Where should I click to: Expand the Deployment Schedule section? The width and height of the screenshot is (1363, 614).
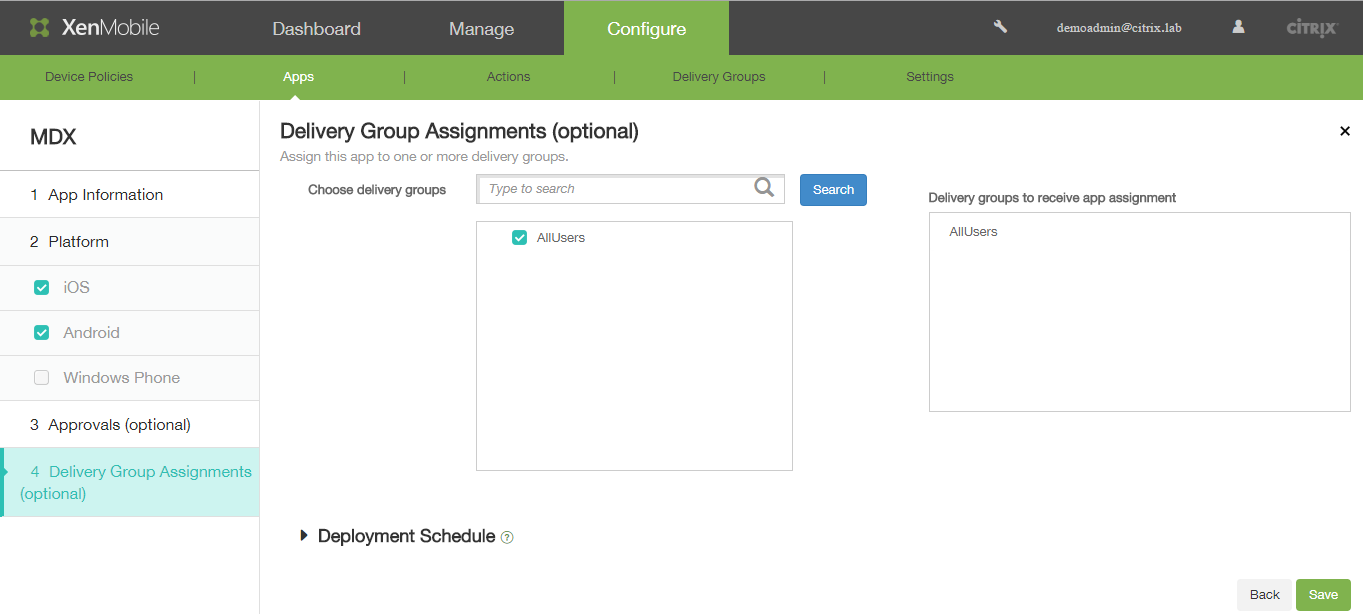[x=304, y=536]
